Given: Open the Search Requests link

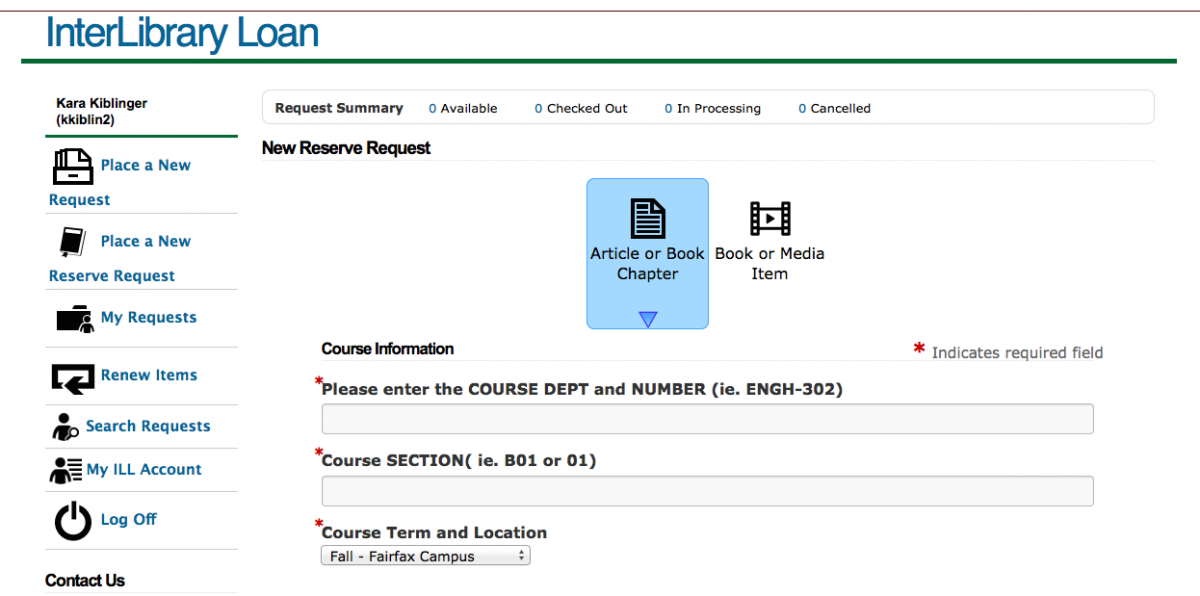Looking at the screenshot, I should [x=148, y=426].
